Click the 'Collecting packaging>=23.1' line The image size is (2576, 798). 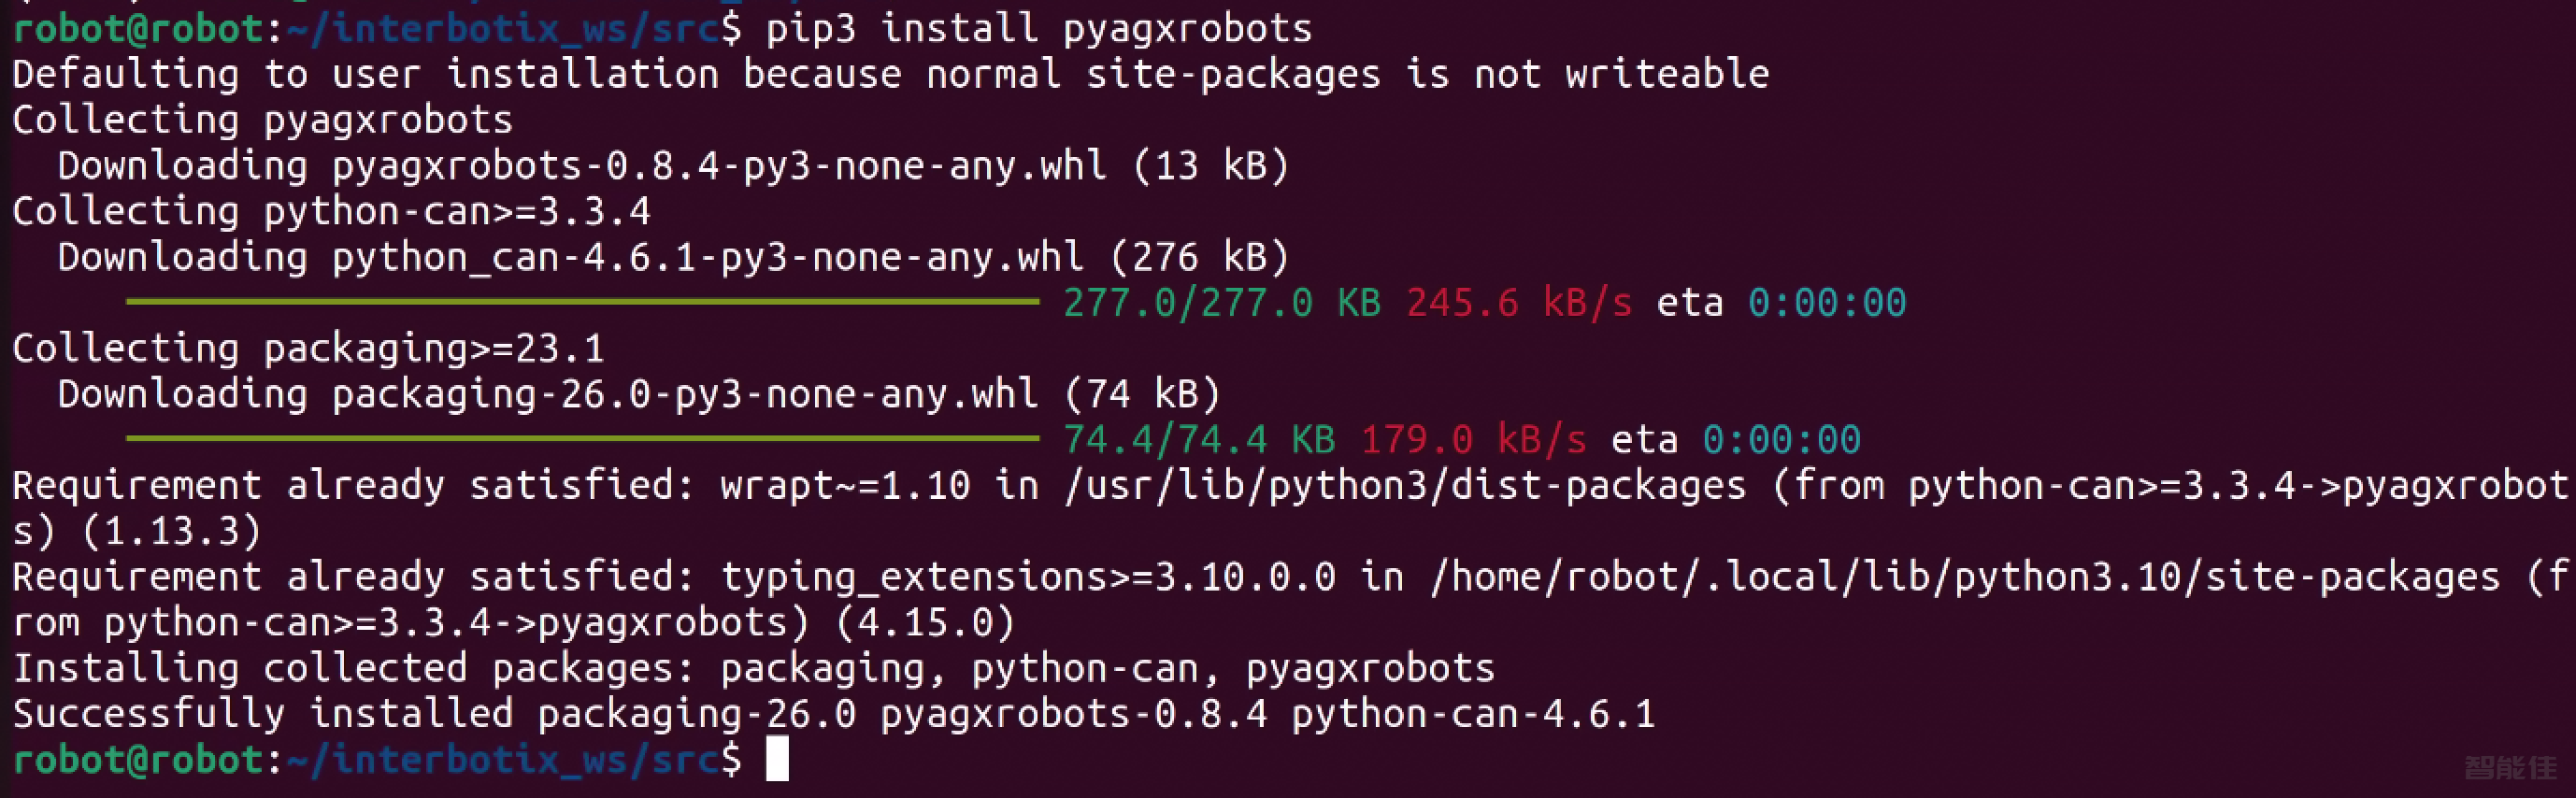308,348
